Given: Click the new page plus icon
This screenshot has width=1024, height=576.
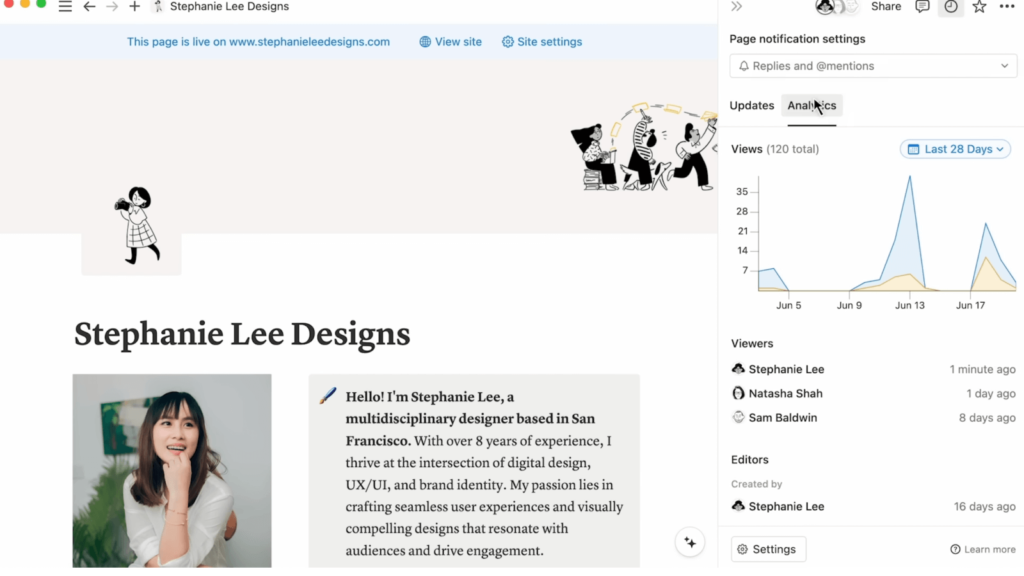Looking at the screenshot, I should 134,7.
